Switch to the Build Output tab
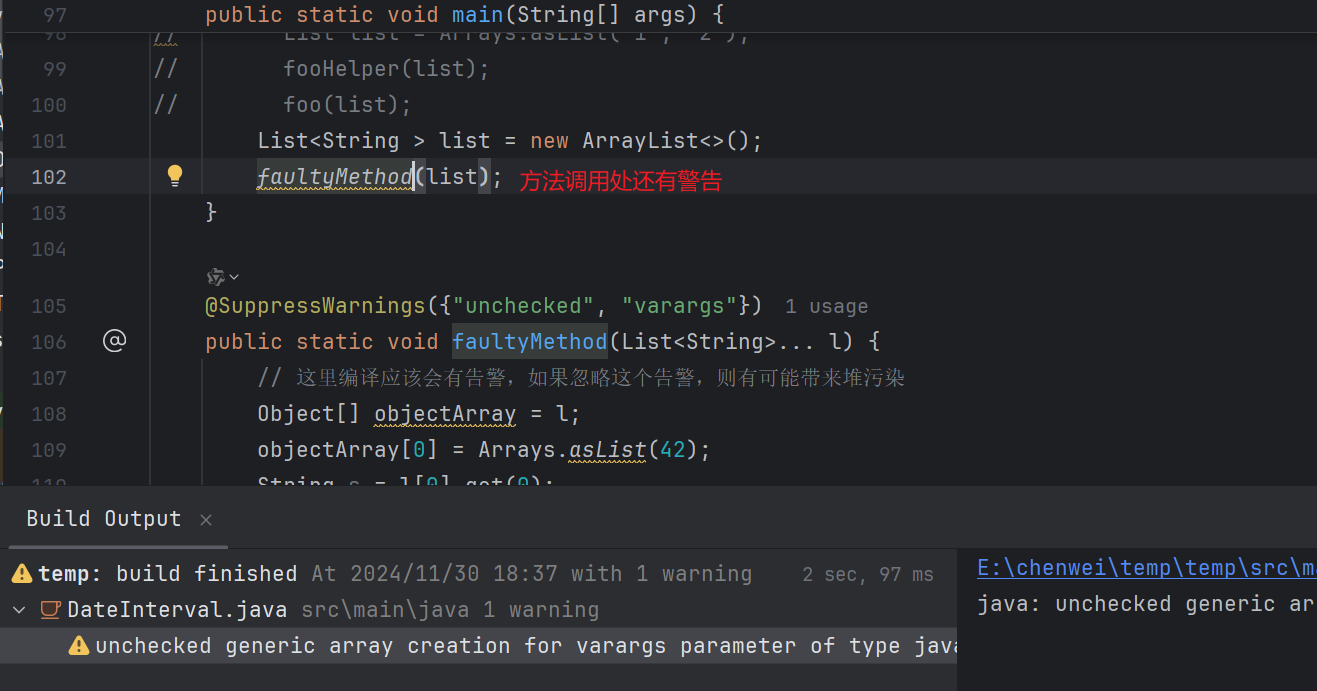 point(104,519)
